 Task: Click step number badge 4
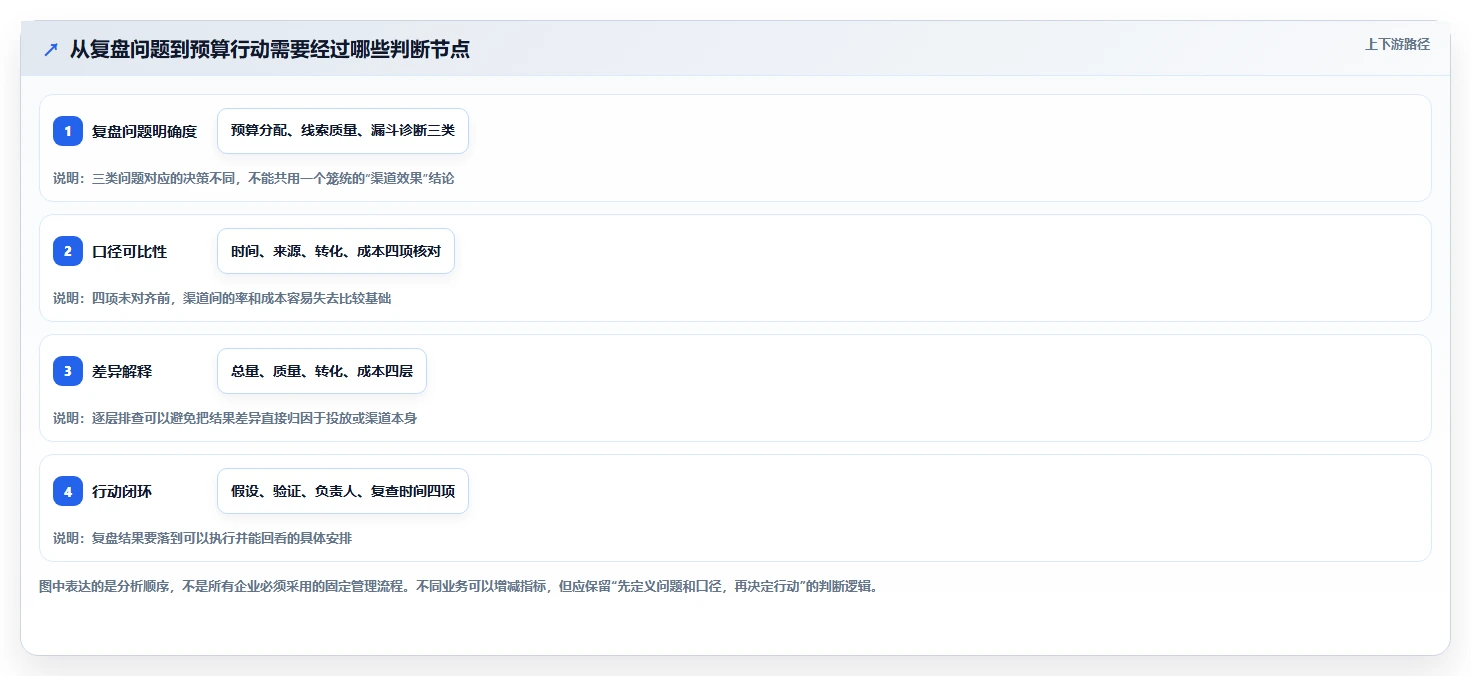tap(68, 491)
